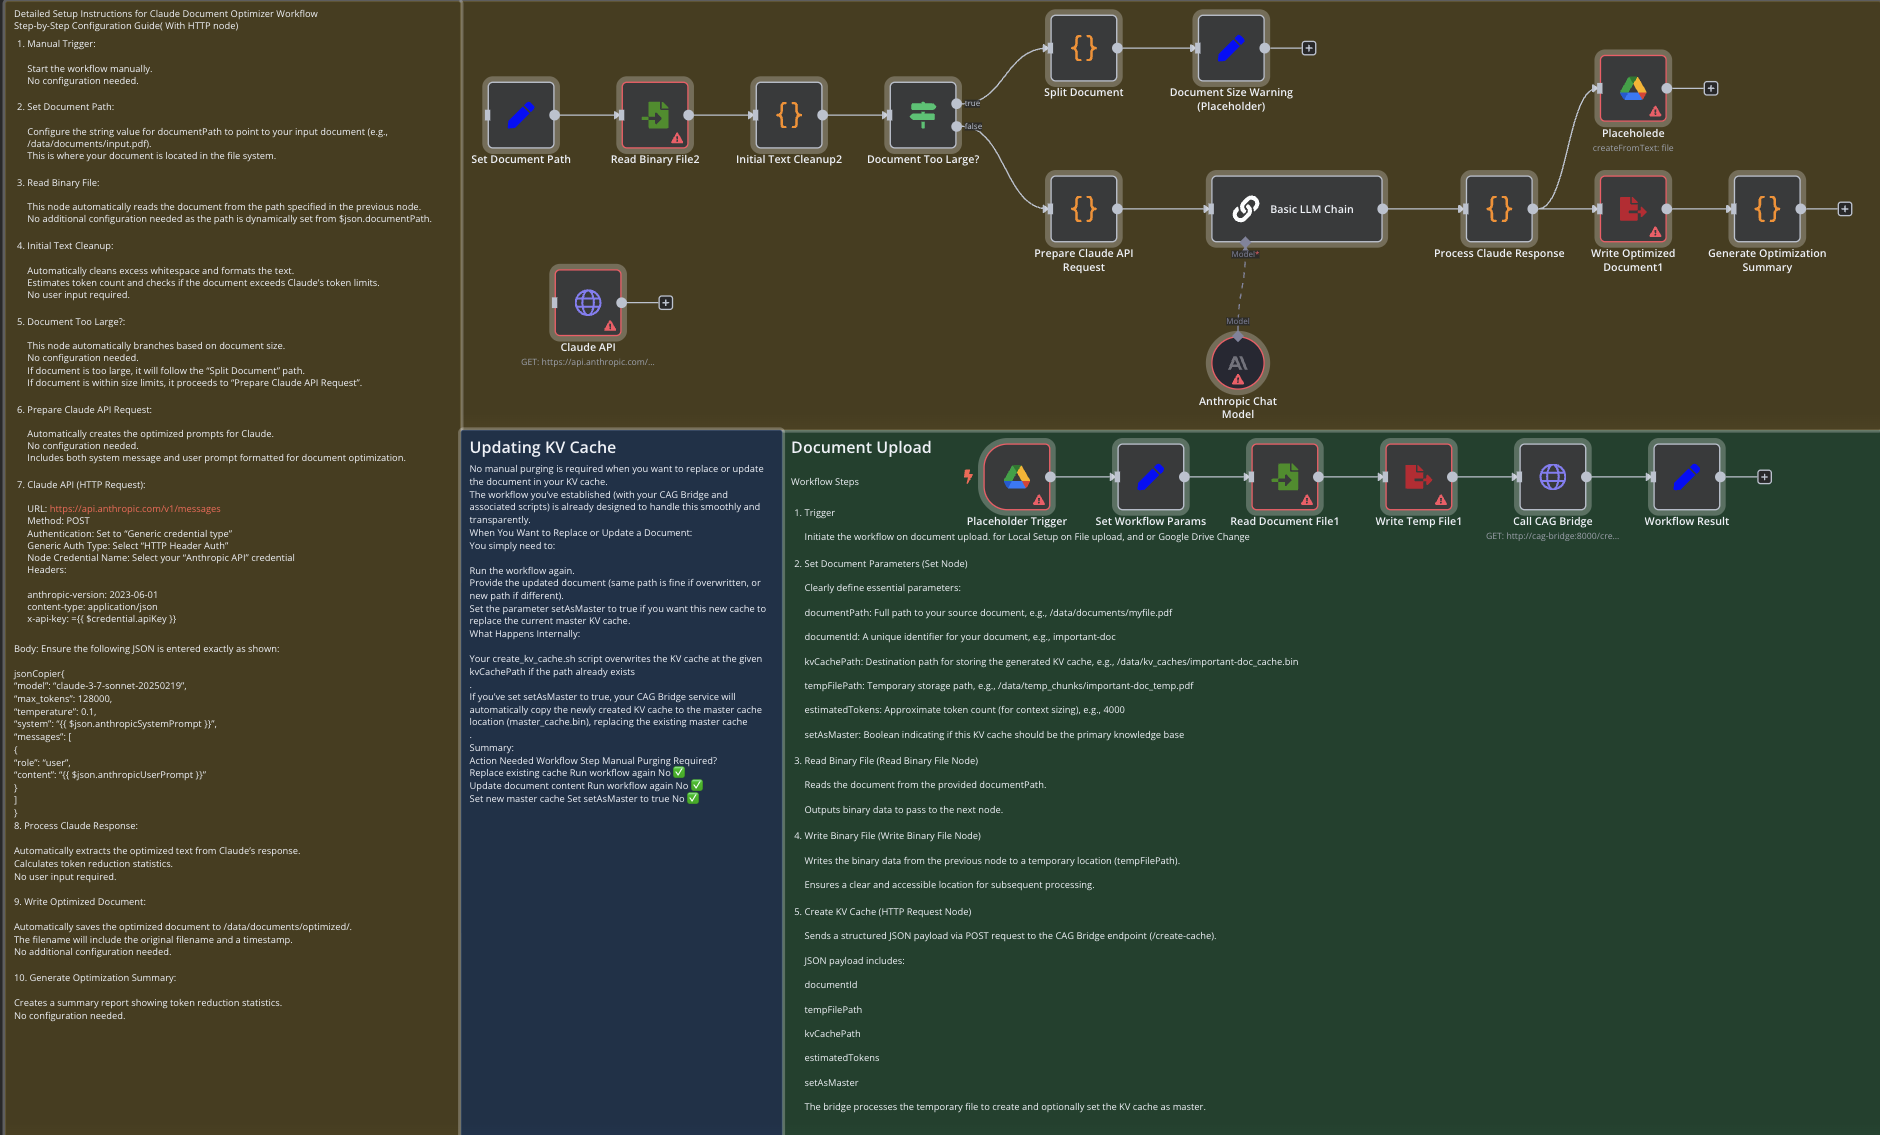The height and width of the screenshot is (1135, 1880).
Task: Open the Process Claude Response code node
Action: (x=1498, y=209)
